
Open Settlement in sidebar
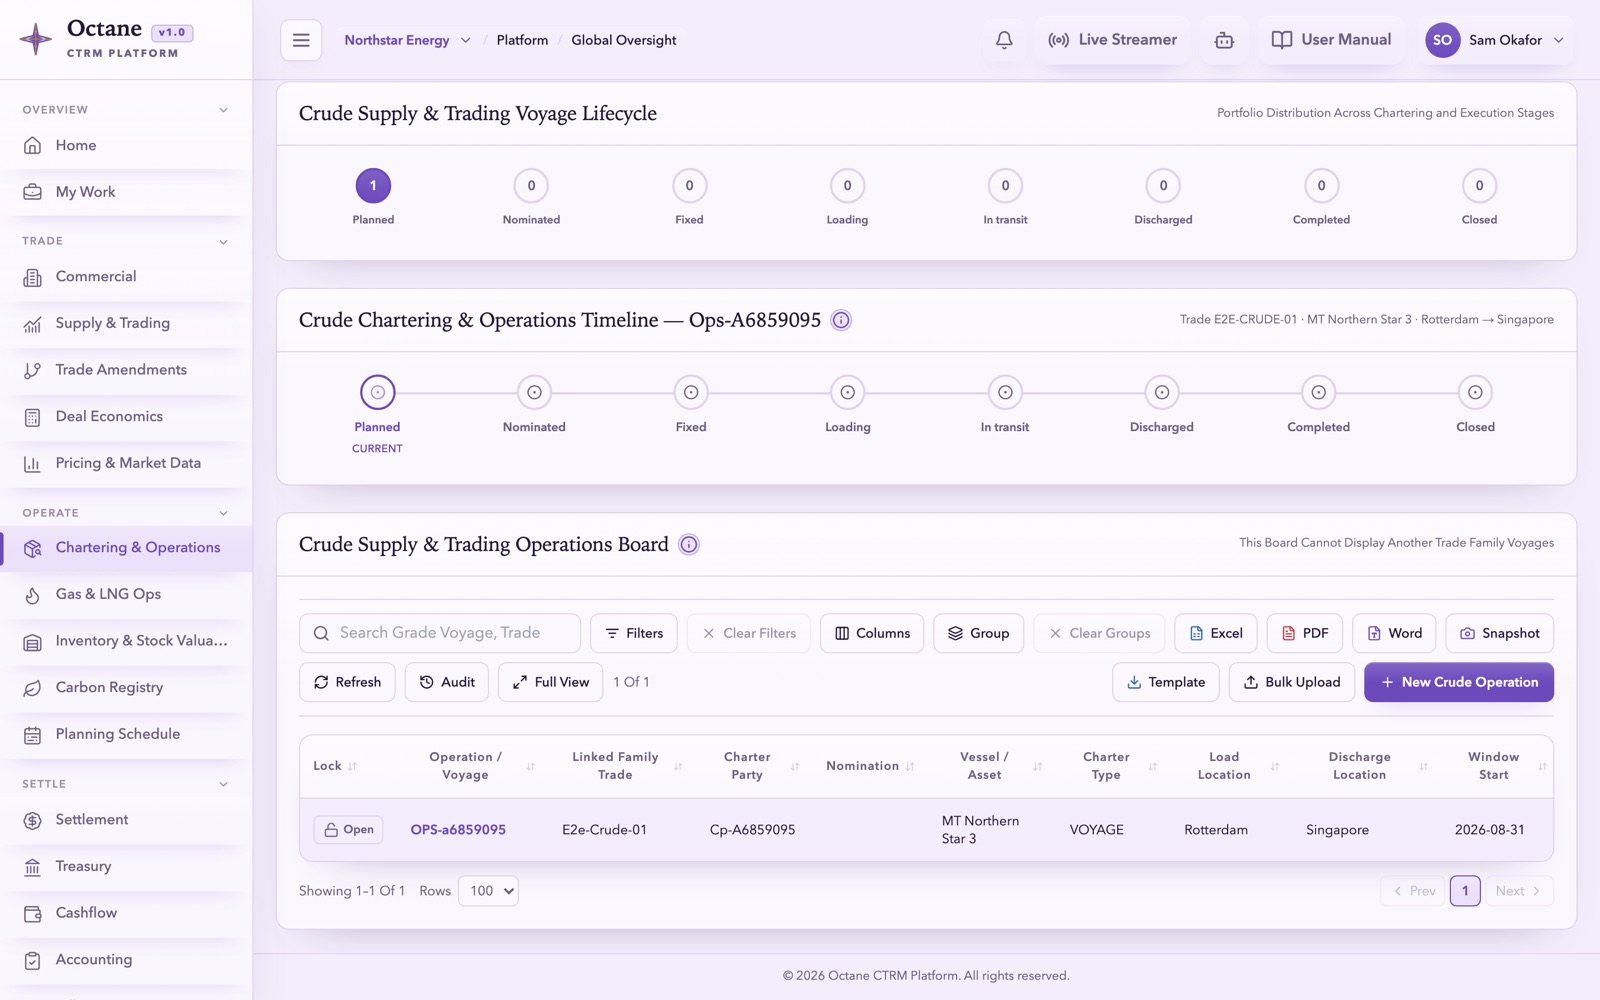click(x=126, y=820)
